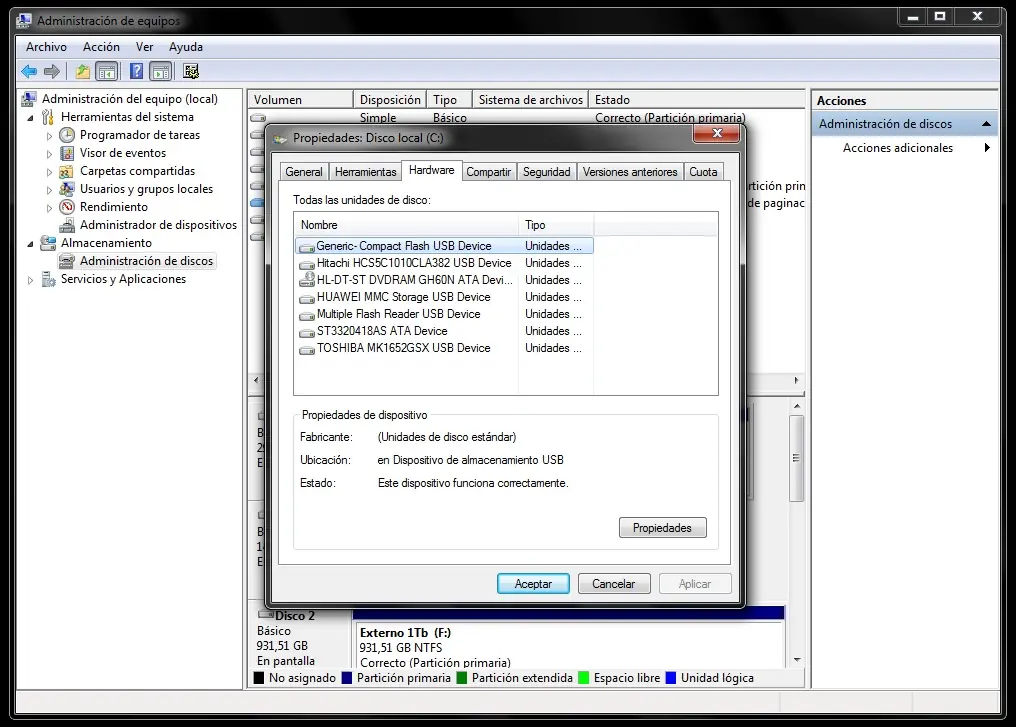This screenshot has height=727, width=1016.
Task: Select Administración de discos in the tree
Action: (x=146, y=260)
